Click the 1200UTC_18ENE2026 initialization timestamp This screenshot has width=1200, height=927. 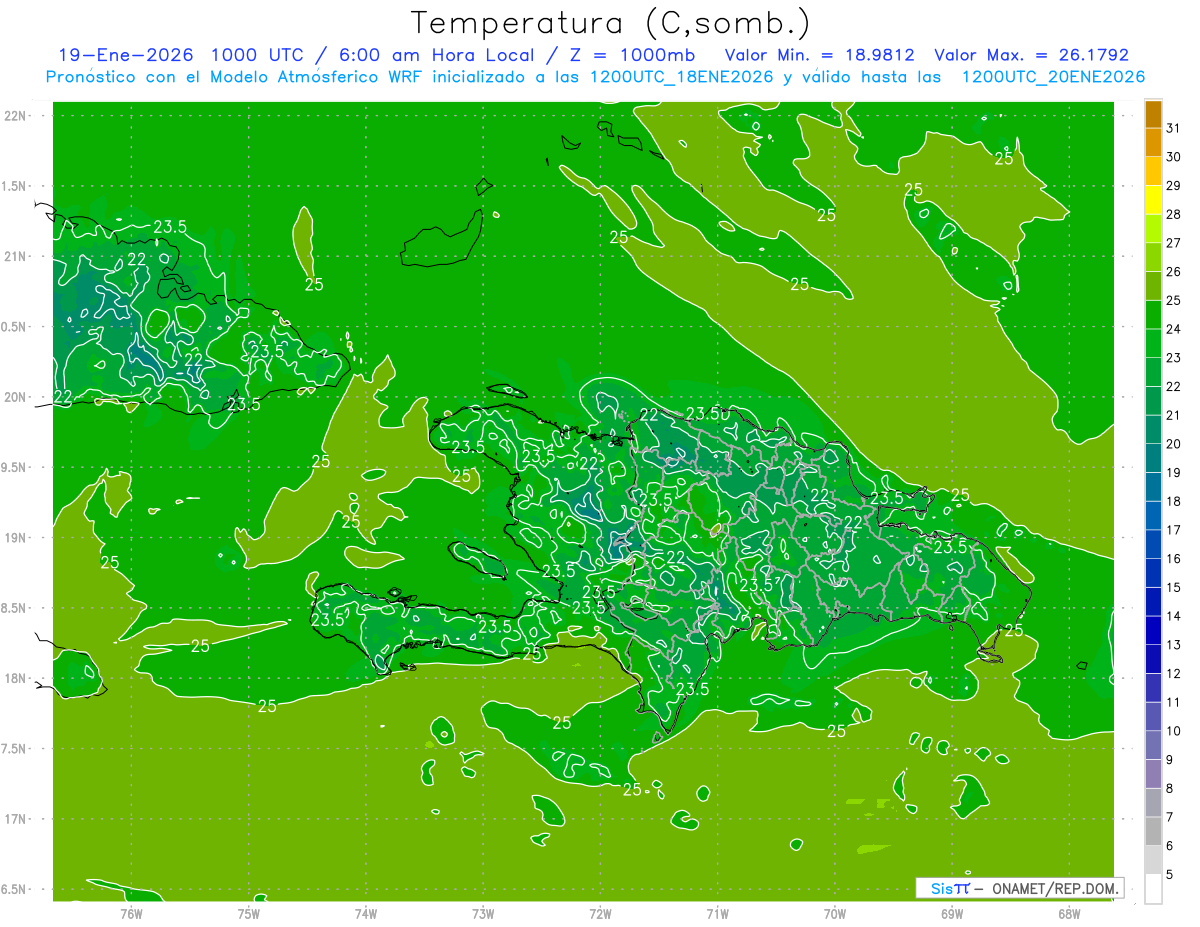pos(682,77)
